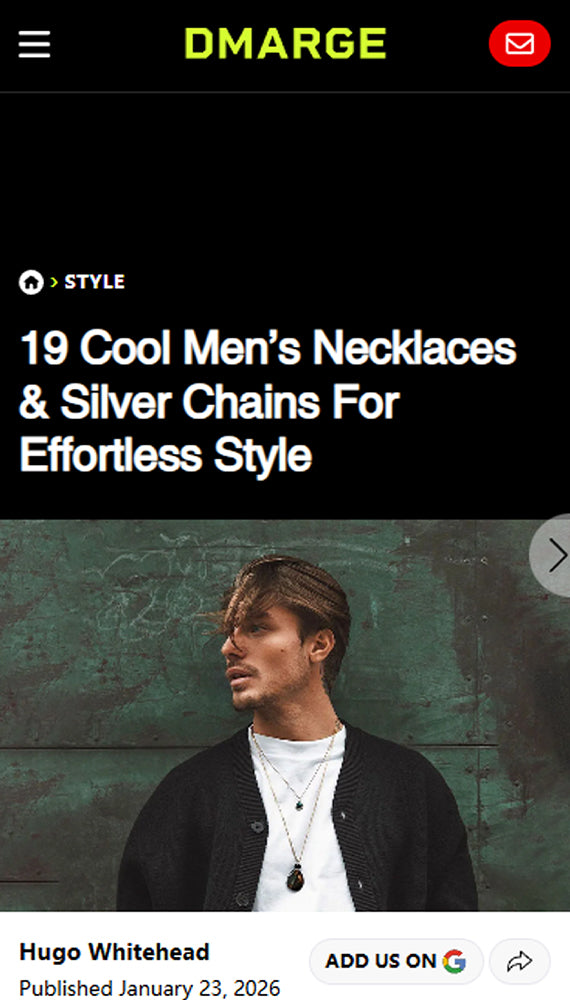Screen dimensions: 570x1000
Task: Click the words Effortless Style in the title
Action: point(166,455)
